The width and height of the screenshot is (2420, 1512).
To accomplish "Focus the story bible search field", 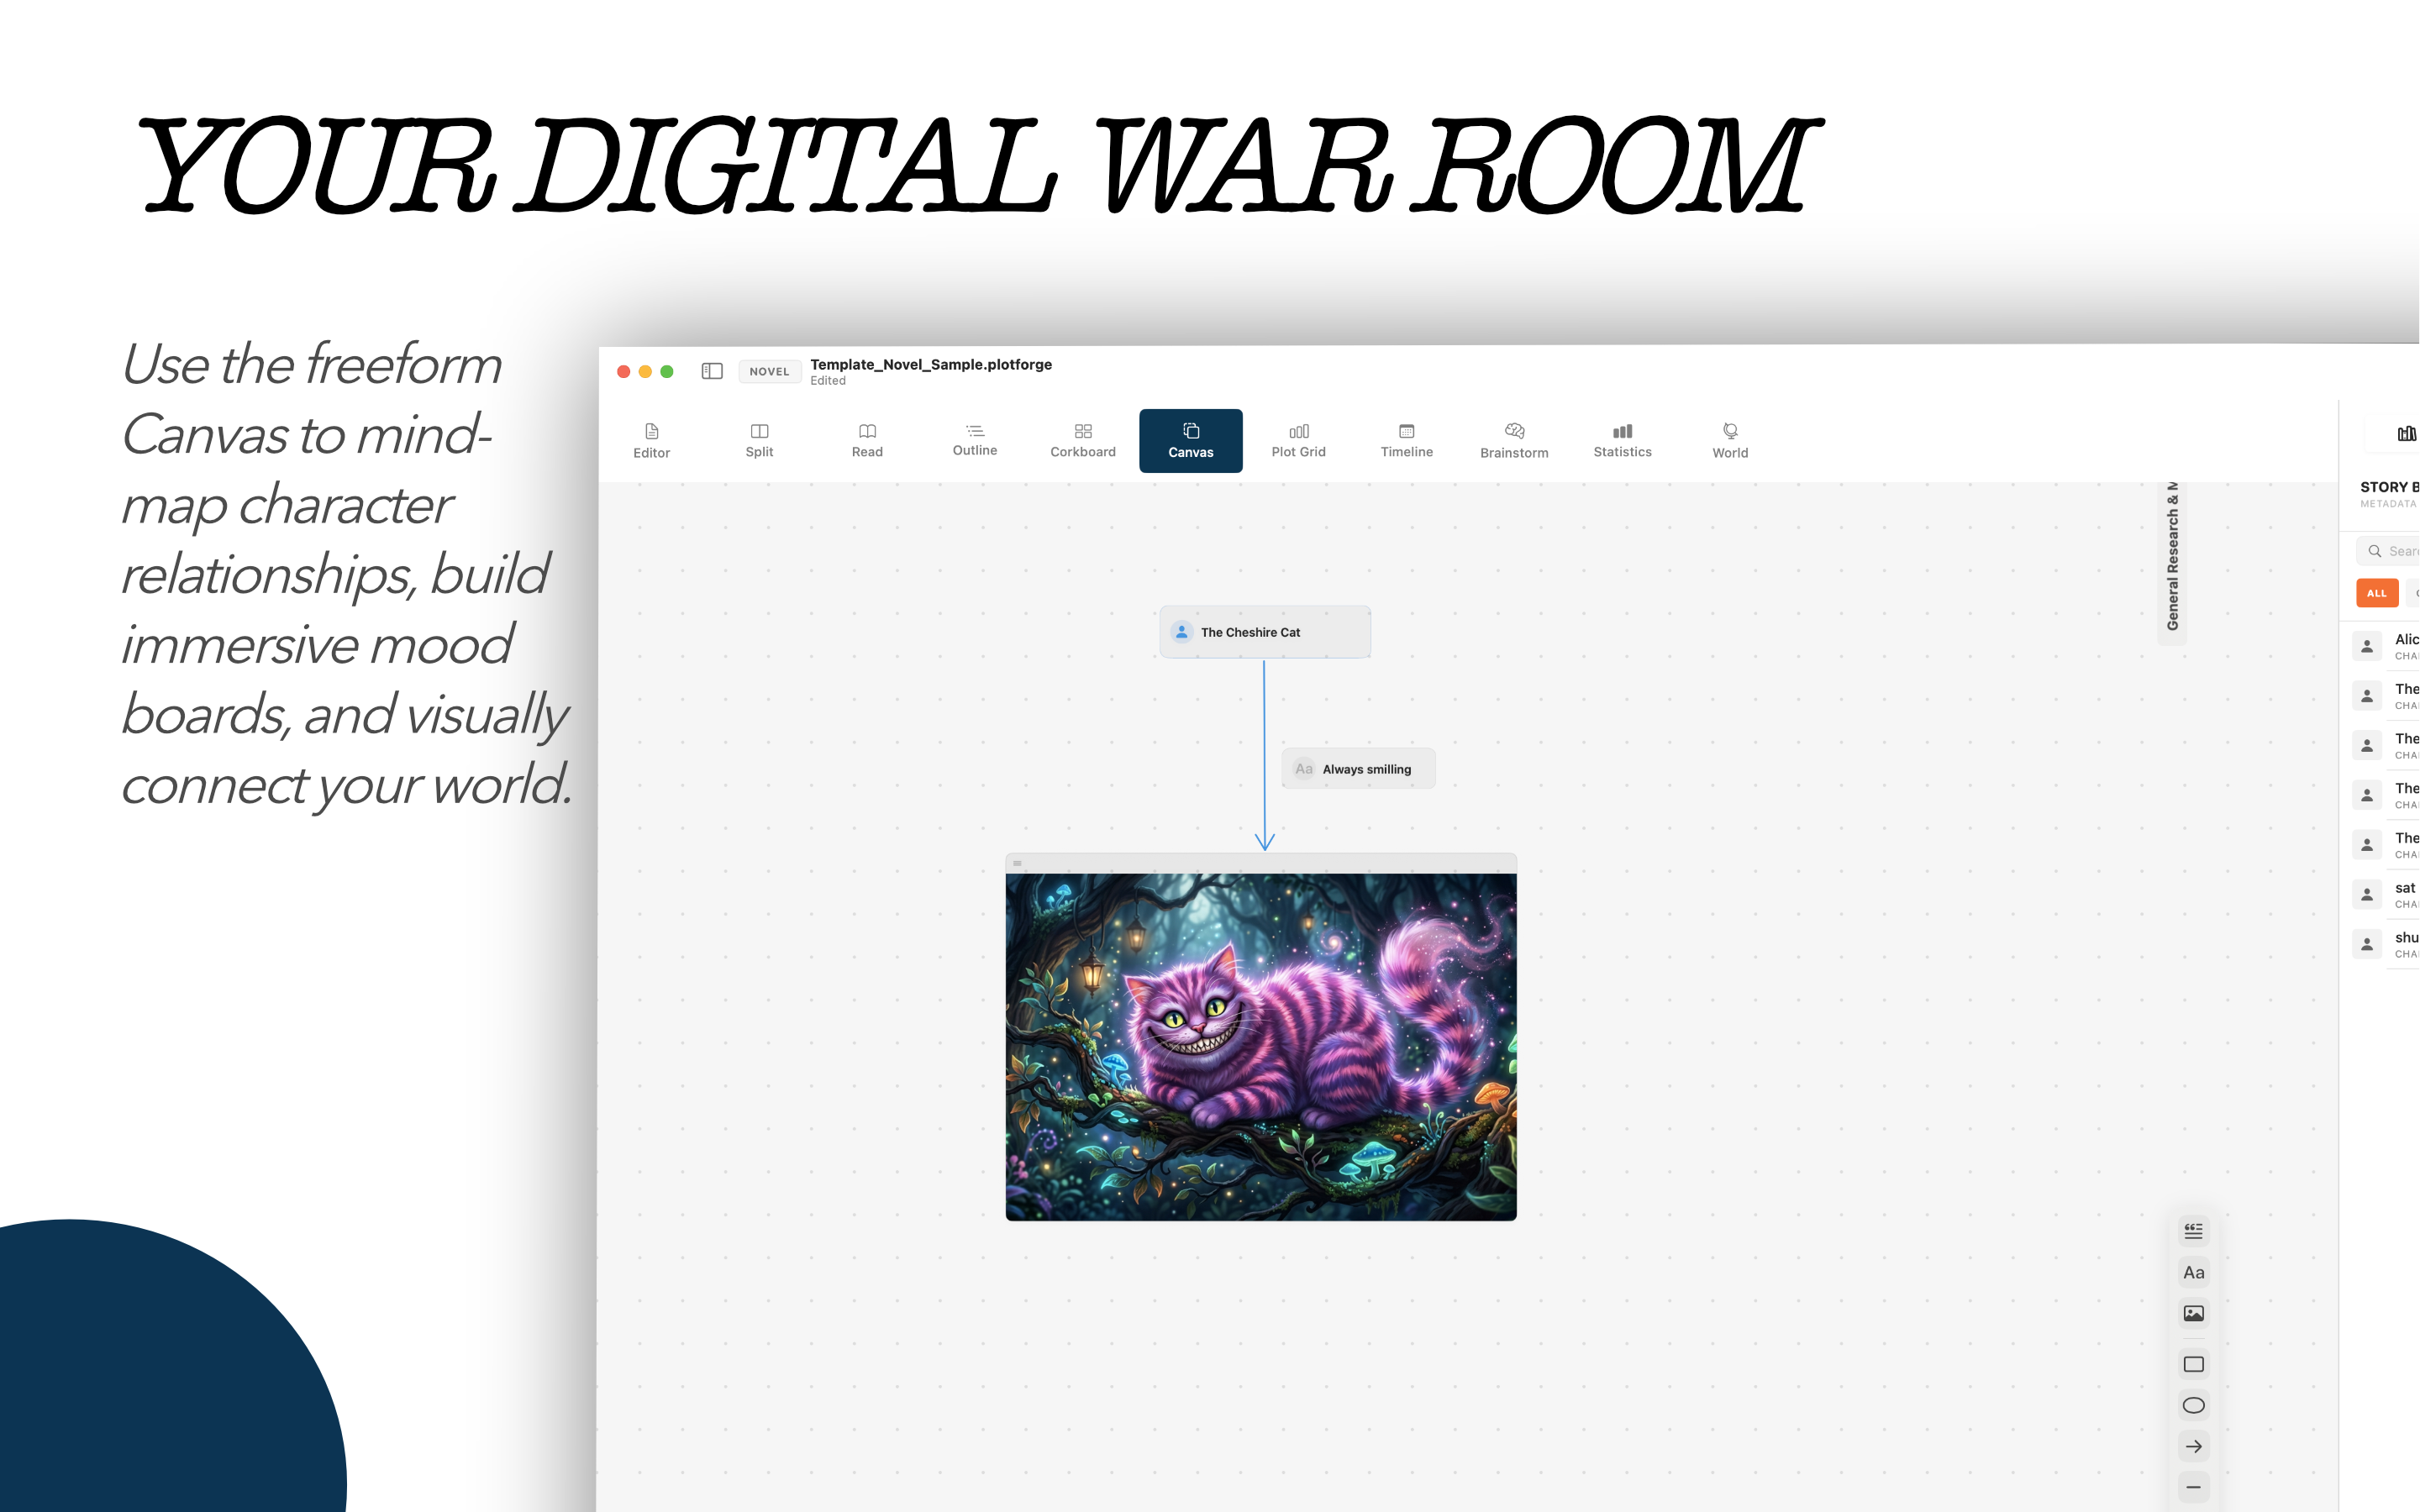I will point(2388,551).
